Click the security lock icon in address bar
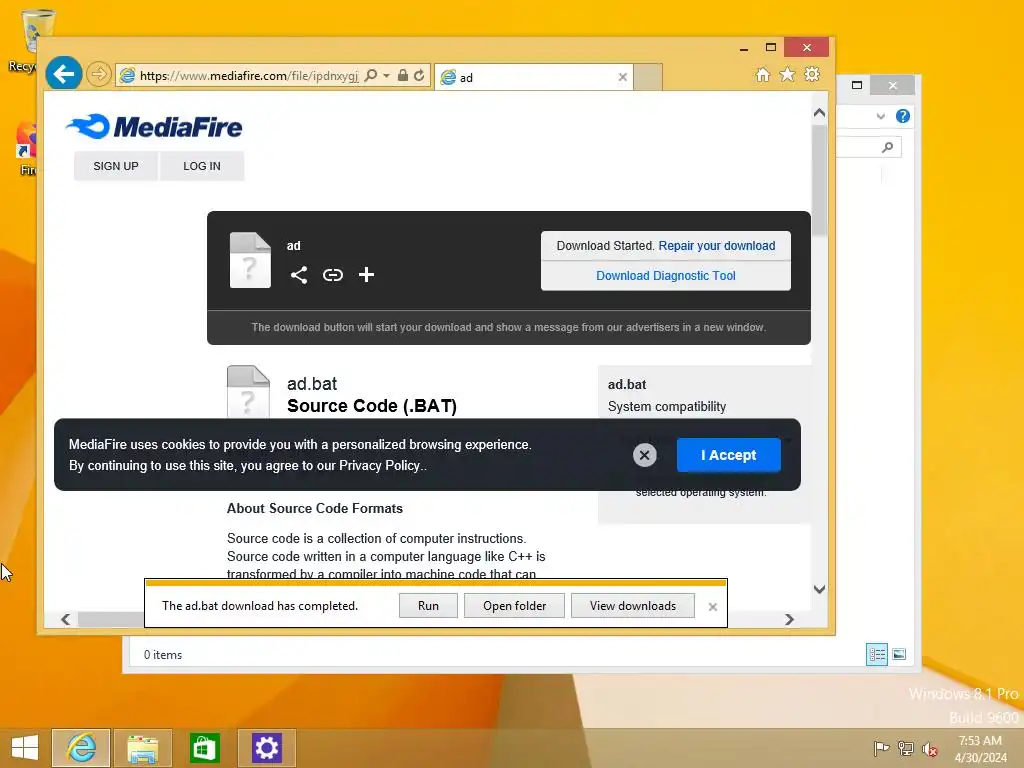The height and width of the screenshot is (768, 1024). click(x=402, y=76)
